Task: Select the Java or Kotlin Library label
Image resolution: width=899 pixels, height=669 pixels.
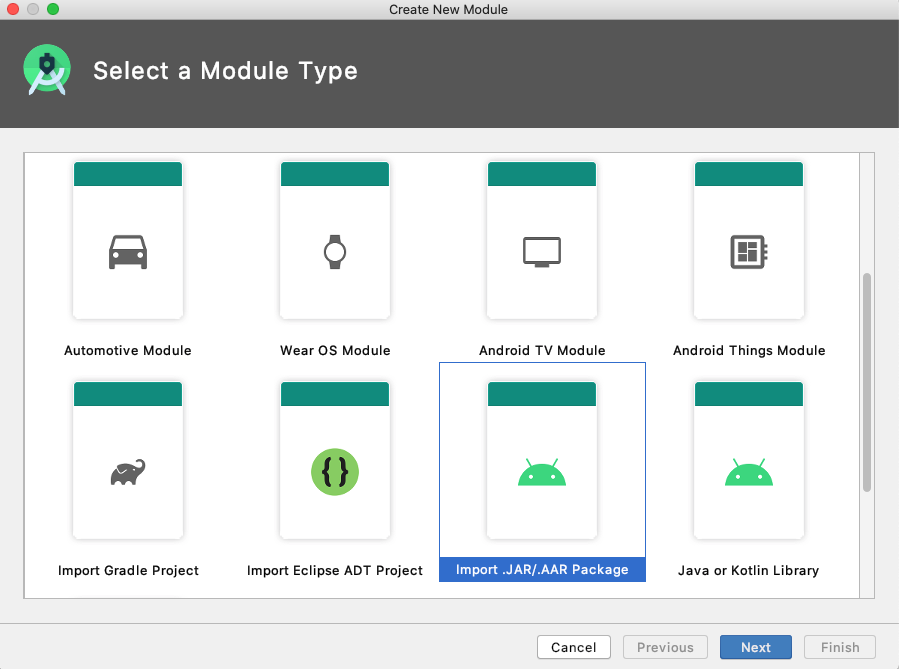Action: click(749, 570)
